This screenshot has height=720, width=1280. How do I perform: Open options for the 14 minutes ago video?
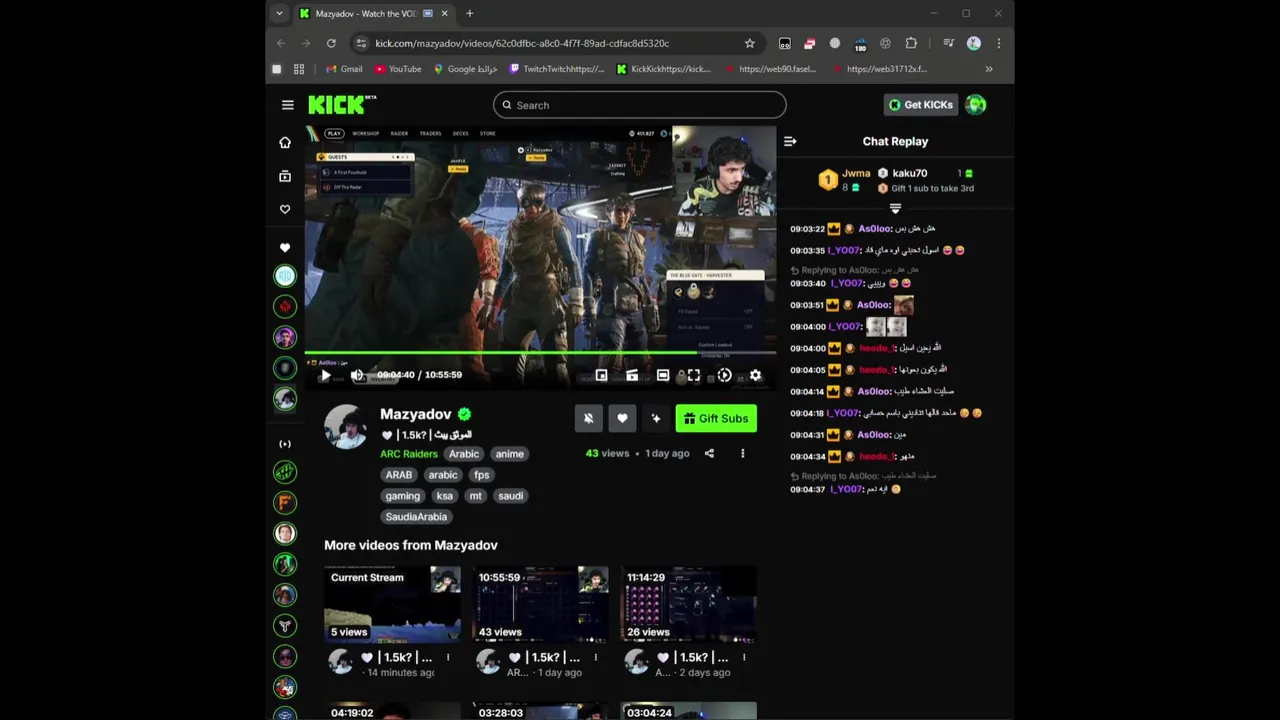coord(448,657)
